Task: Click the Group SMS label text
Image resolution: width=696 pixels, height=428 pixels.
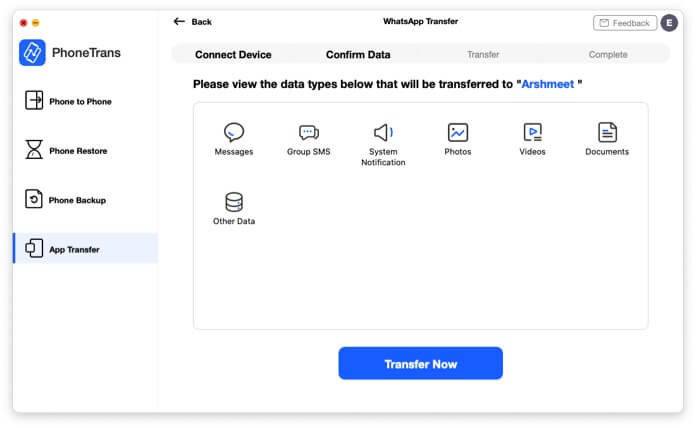Action: pyautogui.click(x=308, y=151)
